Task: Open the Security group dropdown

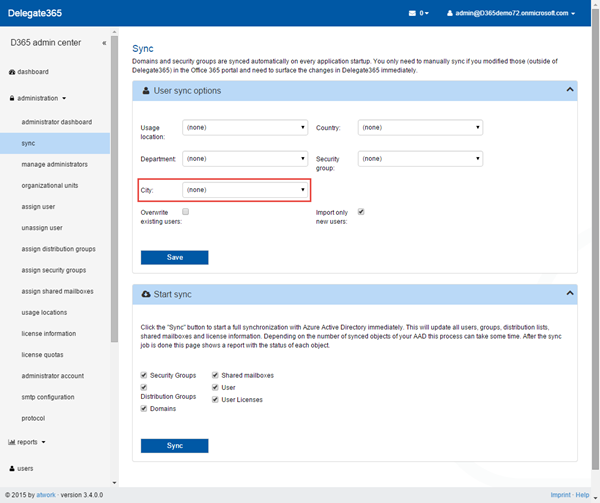Action: click(x=421, y=158)
